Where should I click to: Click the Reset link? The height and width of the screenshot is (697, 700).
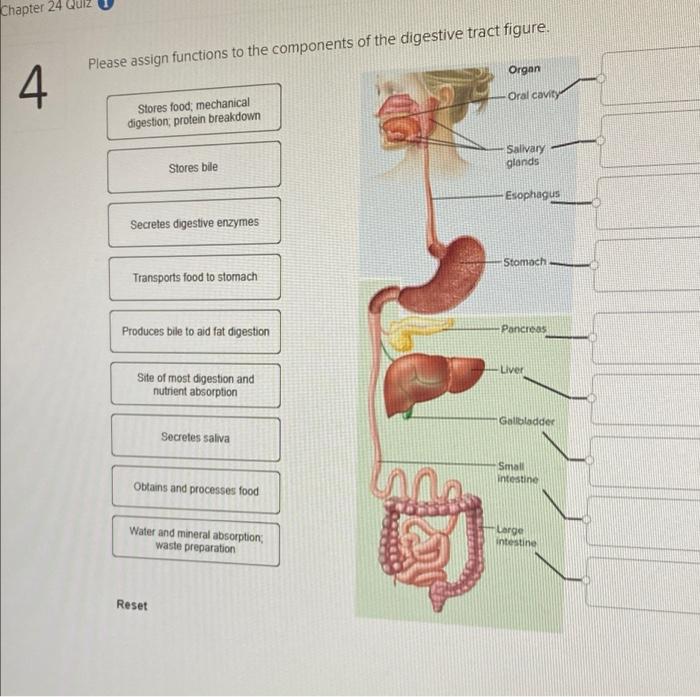tap(132, 605)
